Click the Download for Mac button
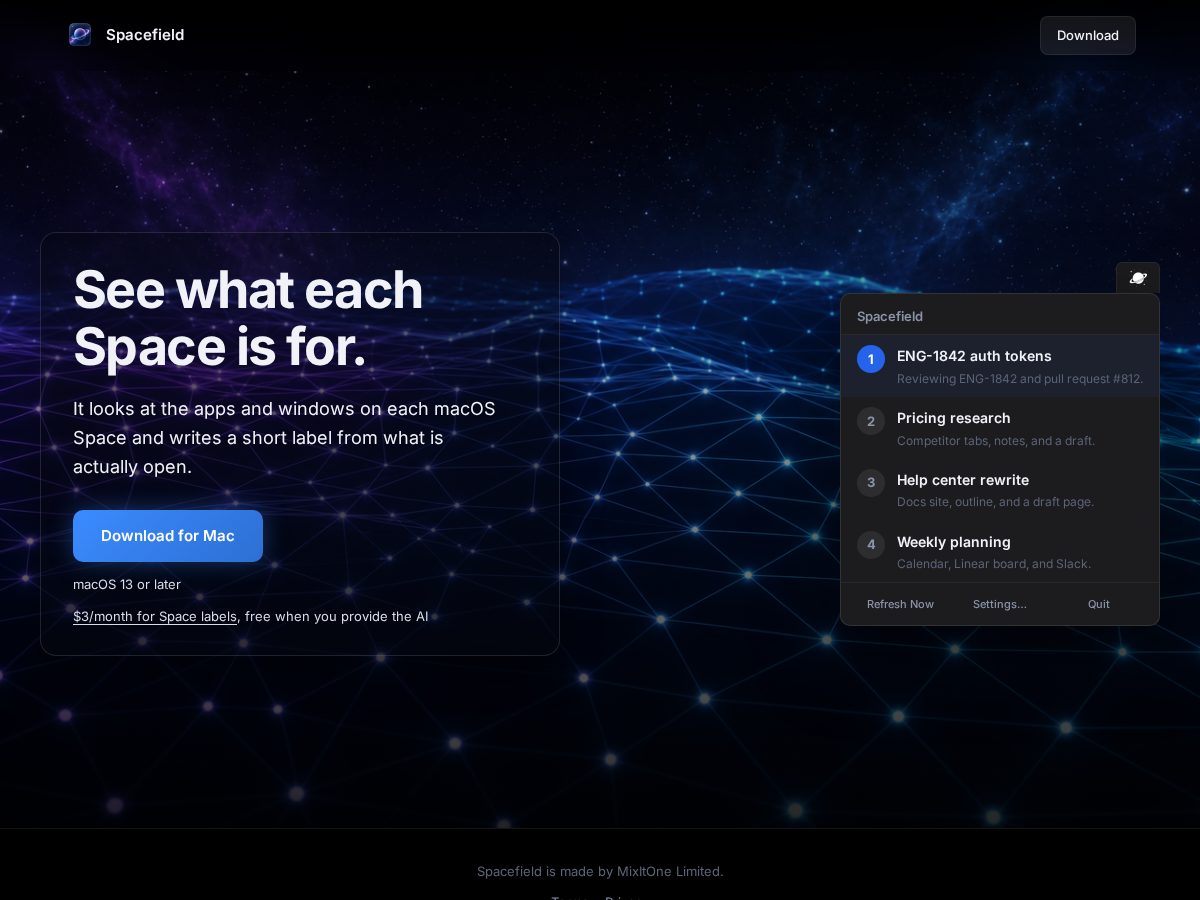This screenshot has width=1200, height=900. pos(168,536)
